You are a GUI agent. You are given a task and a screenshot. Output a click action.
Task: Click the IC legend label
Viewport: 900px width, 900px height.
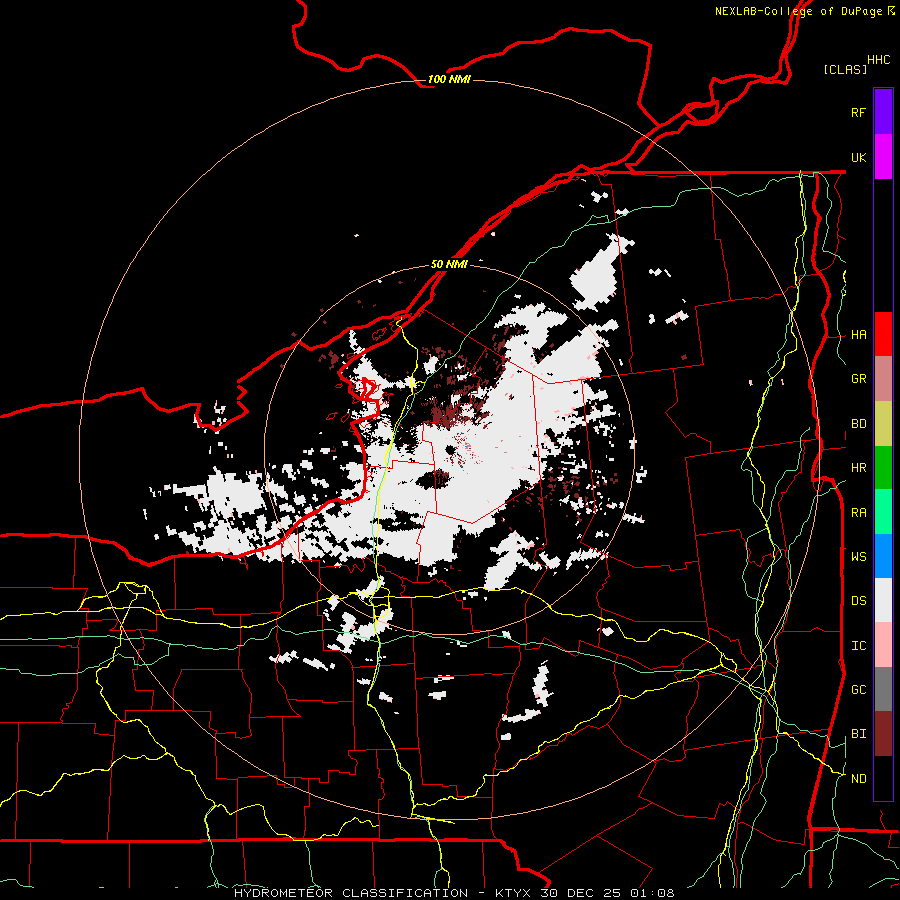(x=858, y=646)
